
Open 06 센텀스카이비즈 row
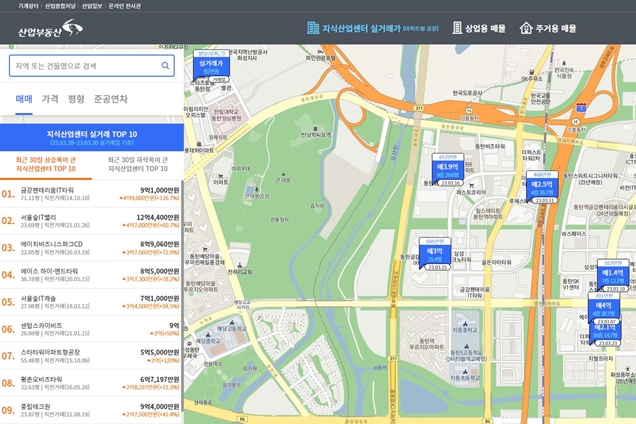pos(90,329)
